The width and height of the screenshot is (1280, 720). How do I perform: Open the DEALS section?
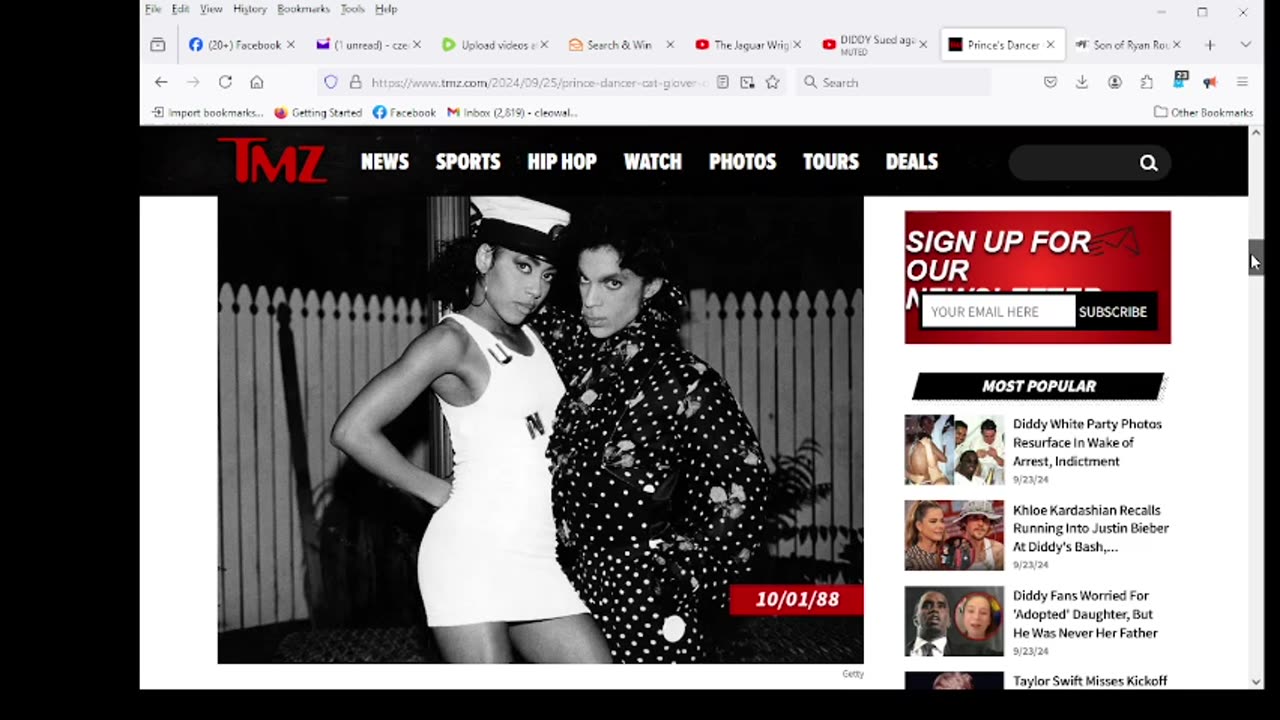pyautogui.click(x=912, y=161)
